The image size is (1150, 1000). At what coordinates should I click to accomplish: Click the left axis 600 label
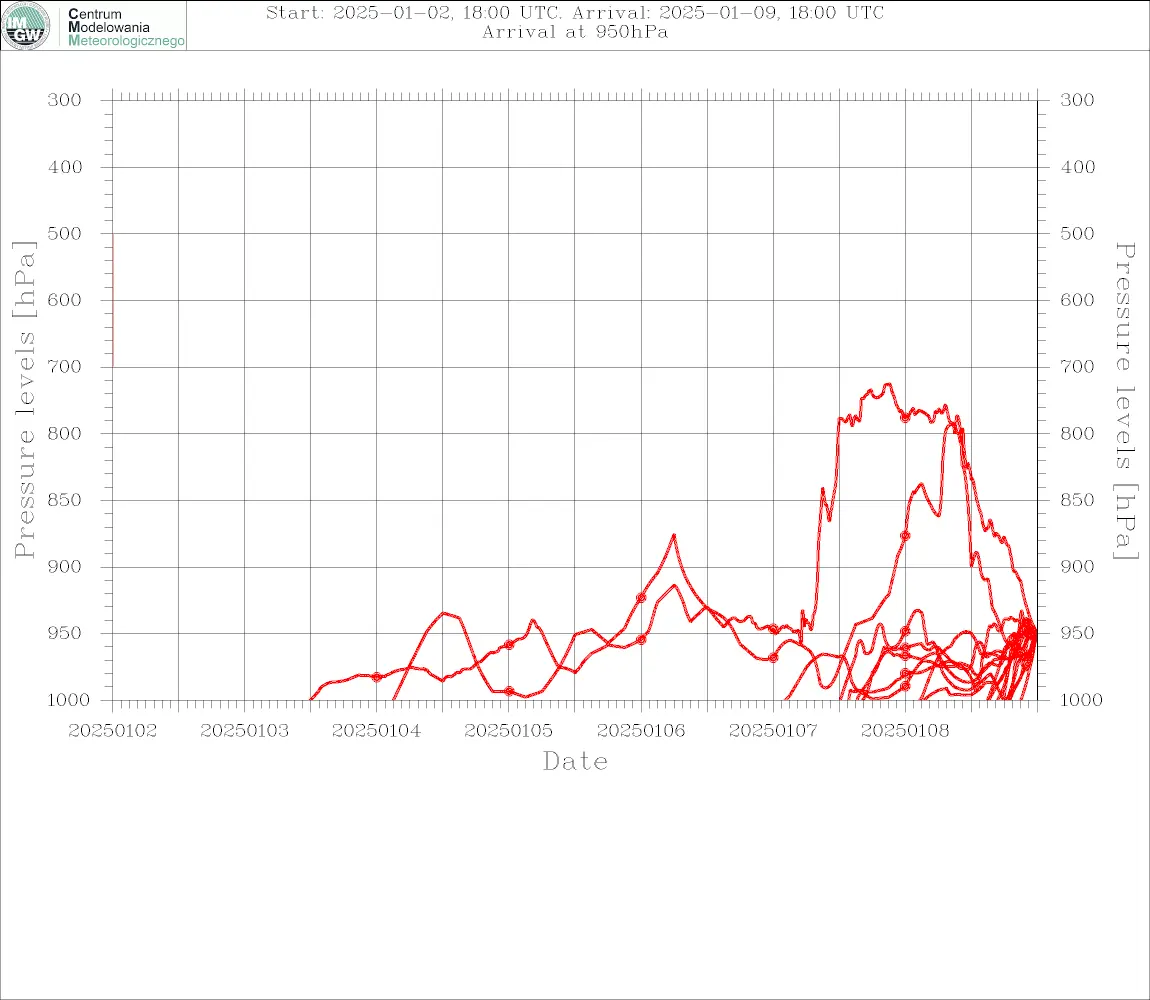[x=65, y=300]
